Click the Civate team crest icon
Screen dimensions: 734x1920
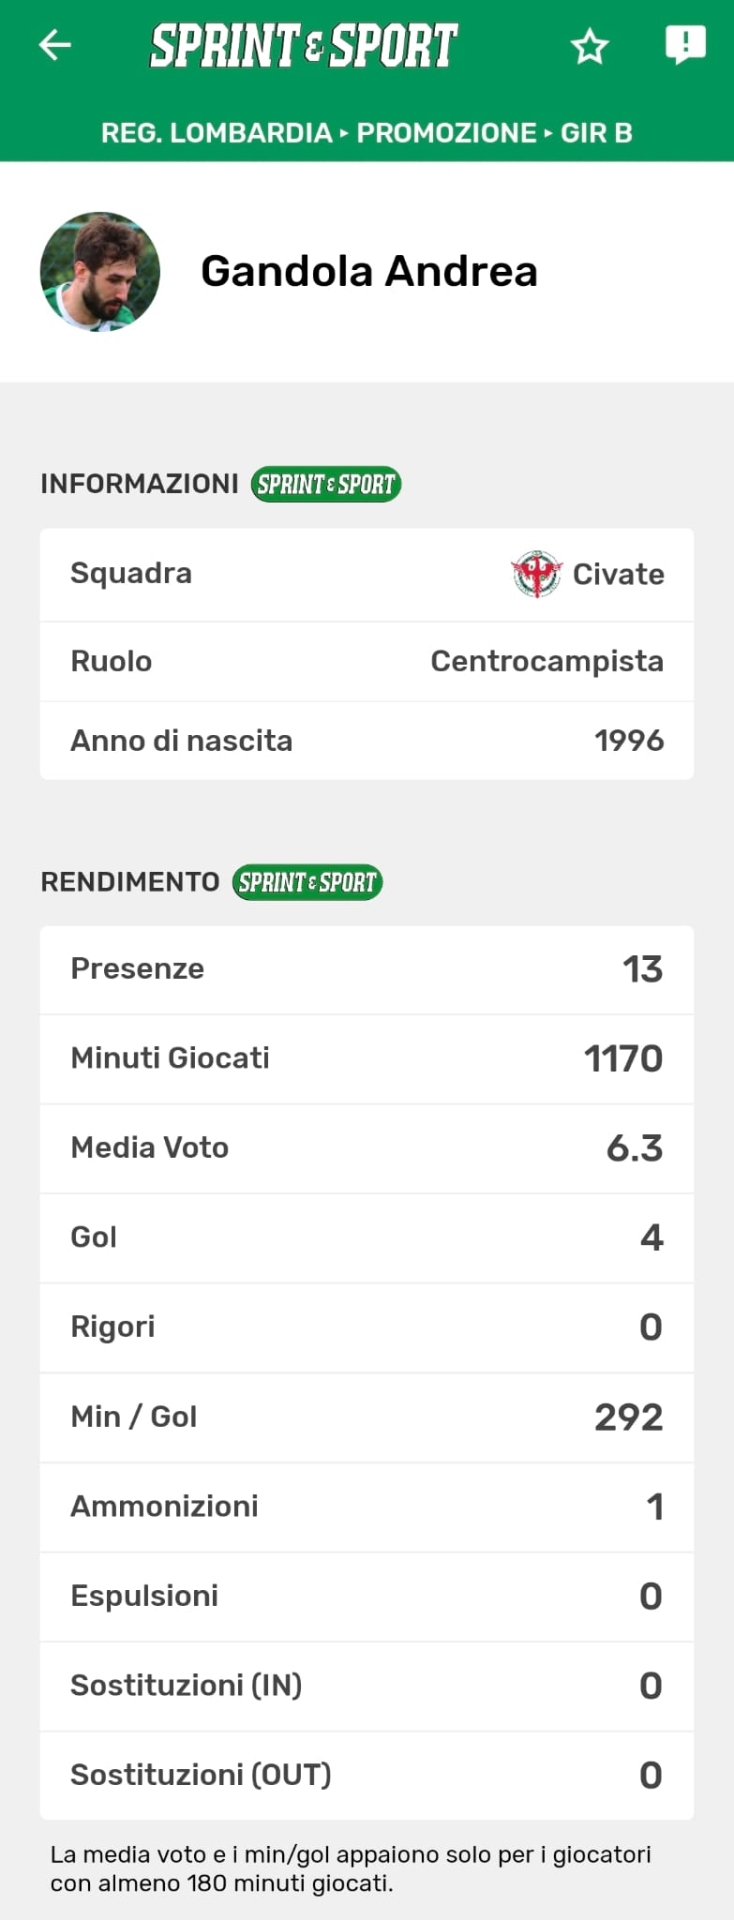tap(536, 574)
